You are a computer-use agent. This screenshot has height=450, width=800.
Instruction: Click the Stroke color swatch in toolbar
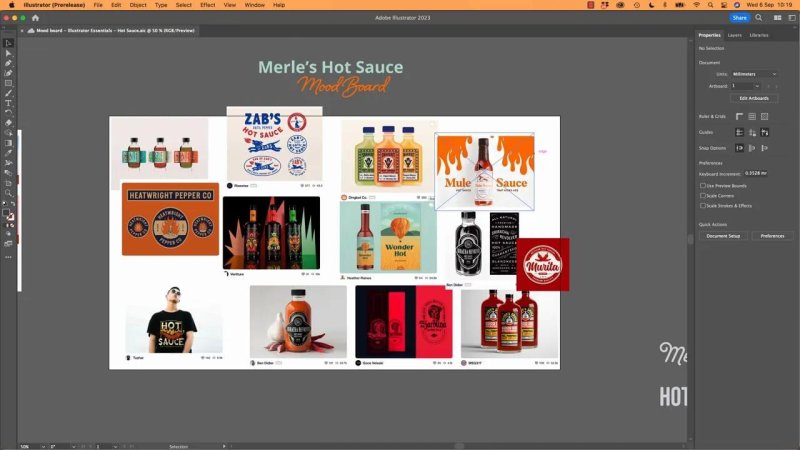pos(10,217)
